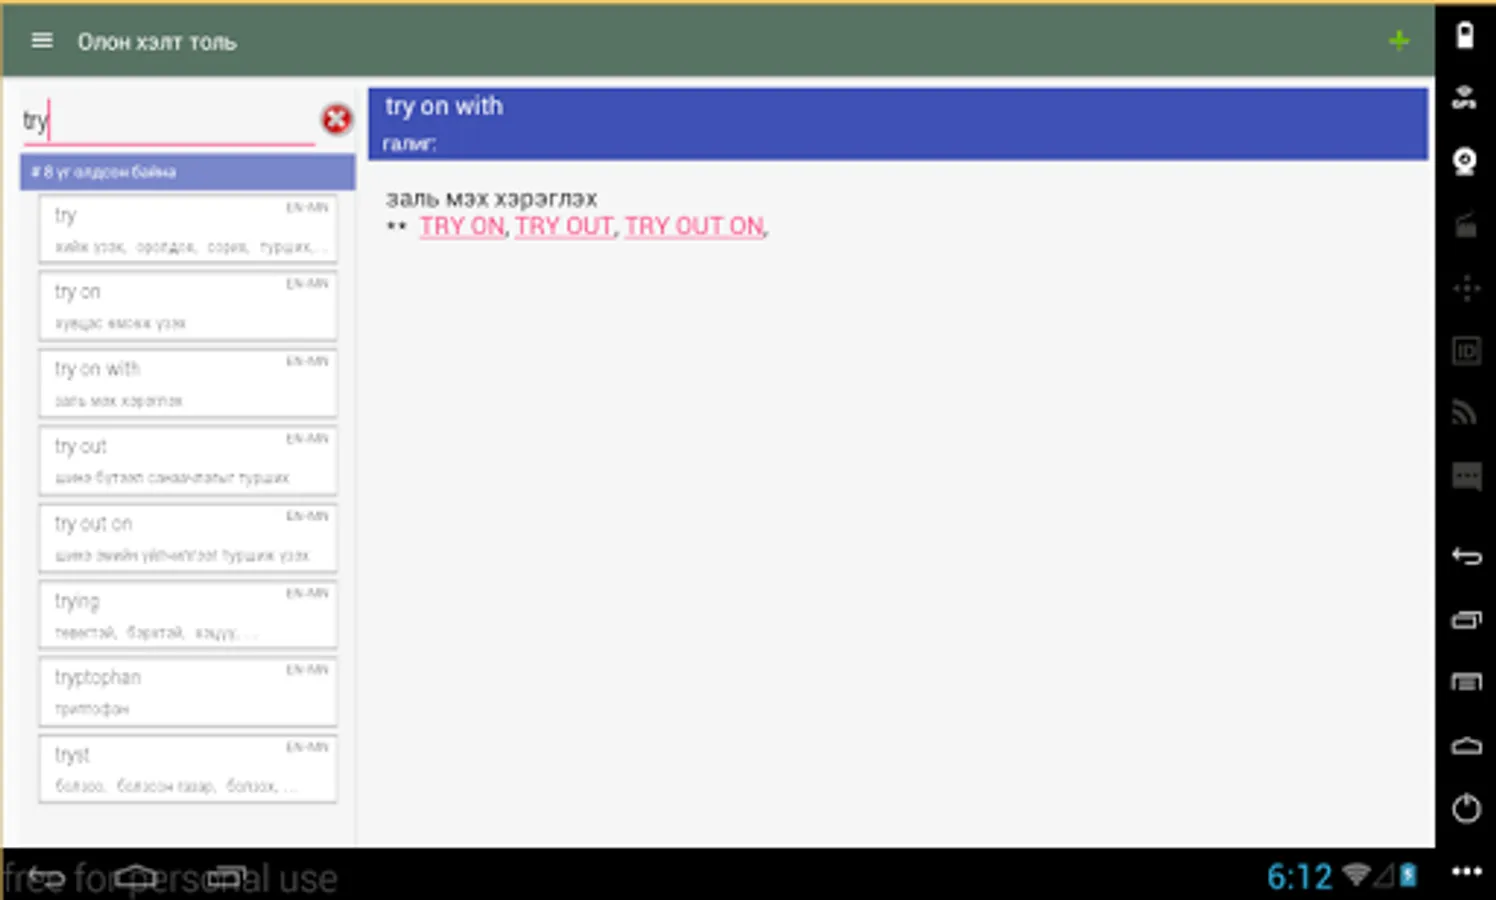This screenshot has width=1496, height=900.
Task: Open the emulator ID identifiers widget
Action: click(1466, 351)
